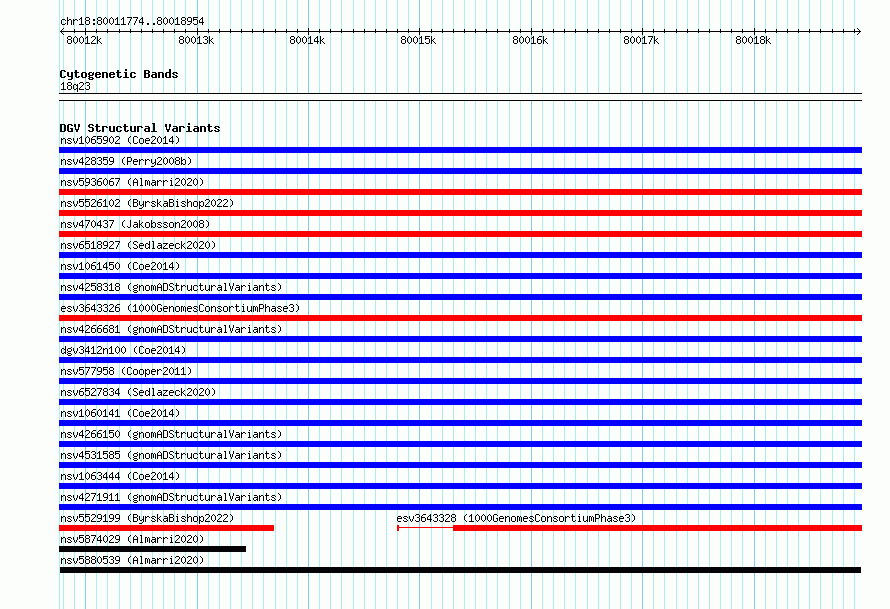890x609 pixels.
Task: Select the nsv1060141 (Coe2014) label
Action: [x=120, y=413]
